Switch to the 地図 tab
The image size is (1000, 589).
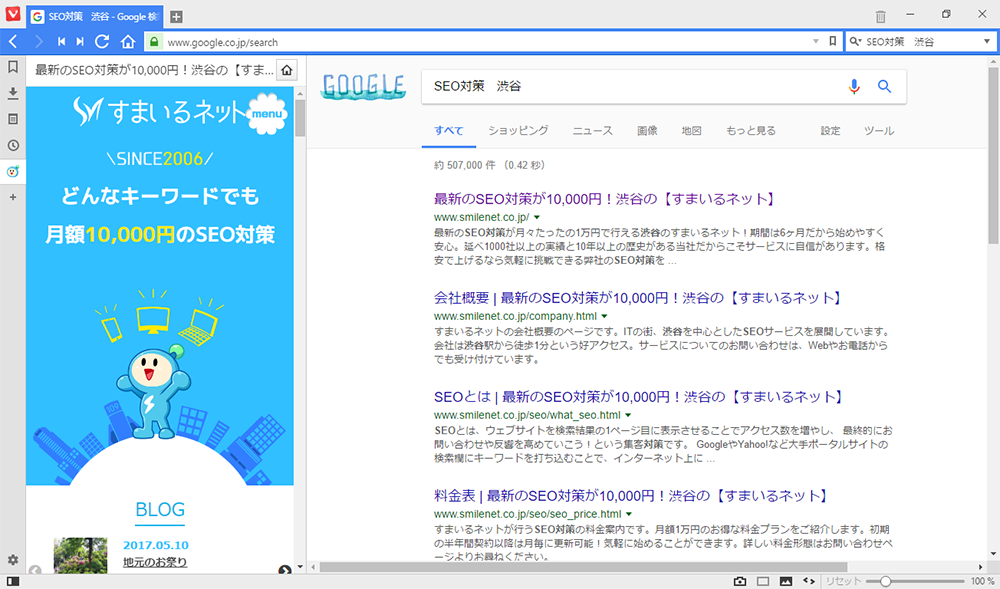[691, 131]
